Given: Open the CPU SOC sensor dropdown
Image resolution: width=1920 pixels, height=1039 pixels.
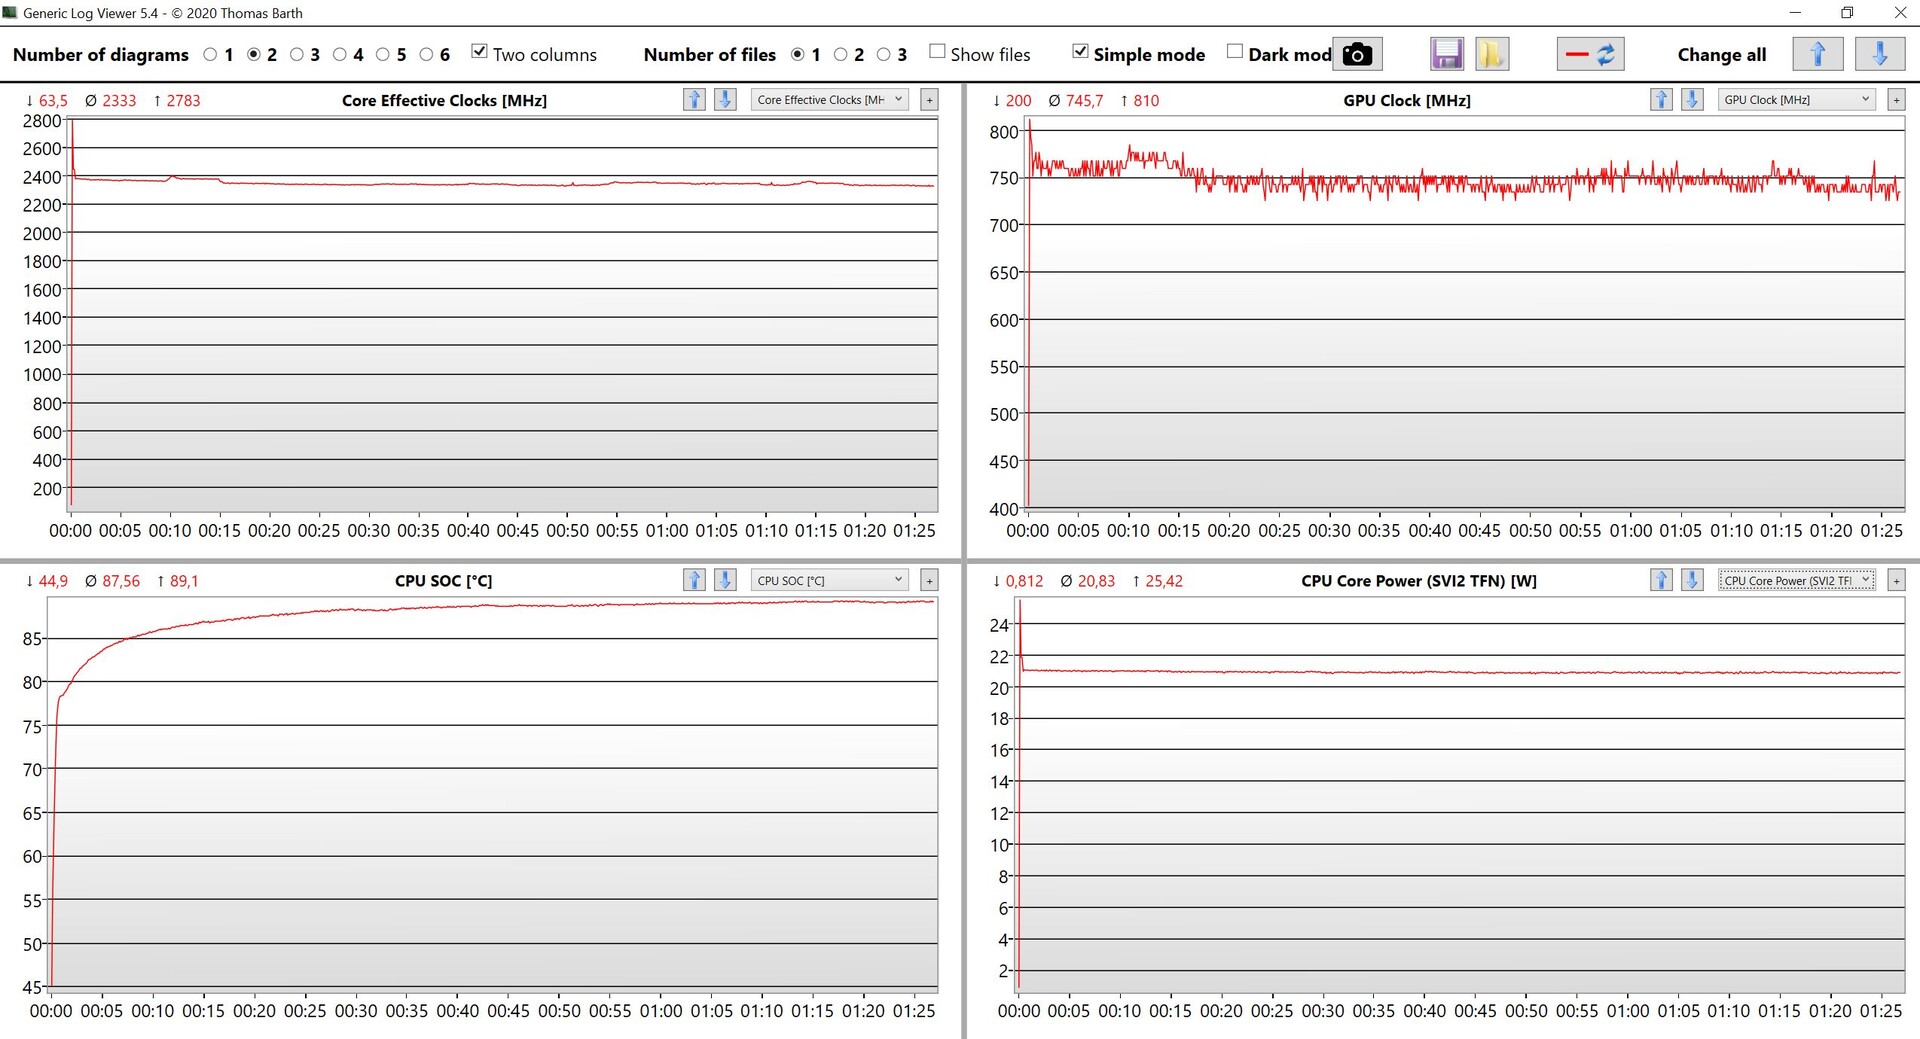Looking at the screenshot, I should (830, 580).
